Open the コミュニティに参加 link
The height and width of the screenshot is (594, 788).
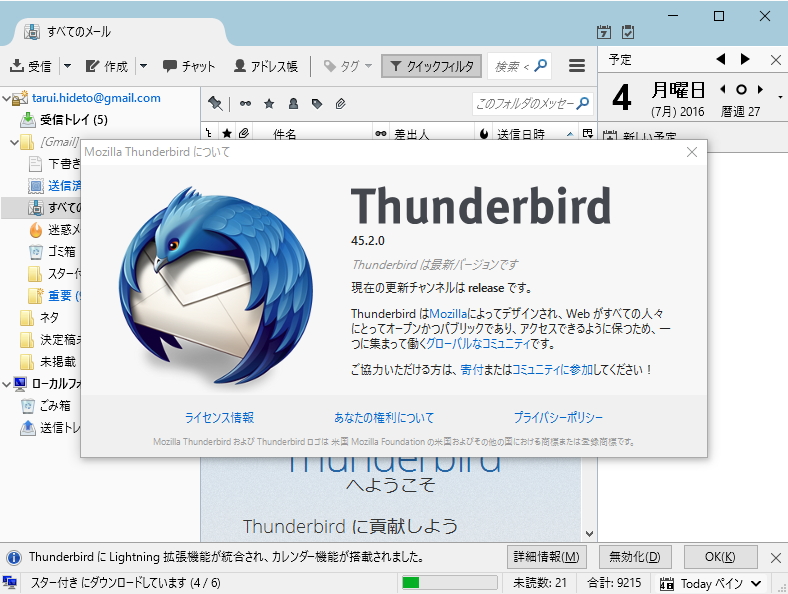(x=553, y=370)
